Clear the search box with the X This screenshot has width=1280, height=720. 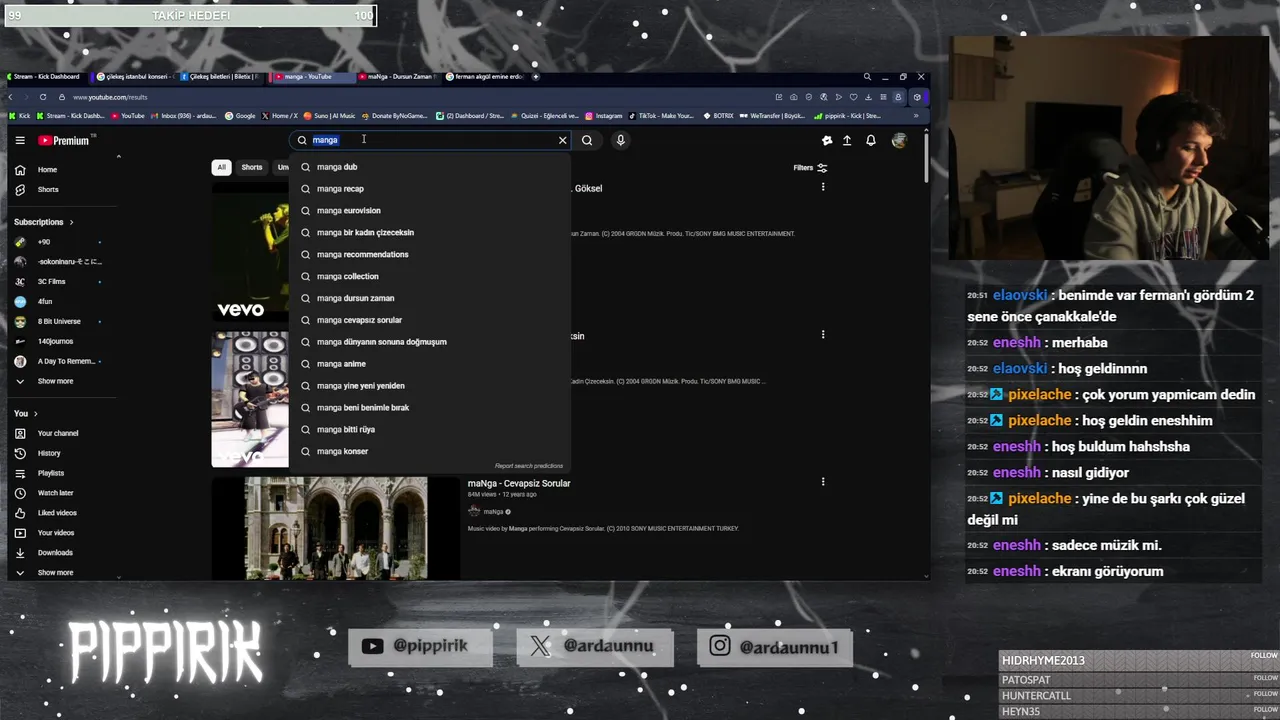pyautogui.click(x=562, y=140)
